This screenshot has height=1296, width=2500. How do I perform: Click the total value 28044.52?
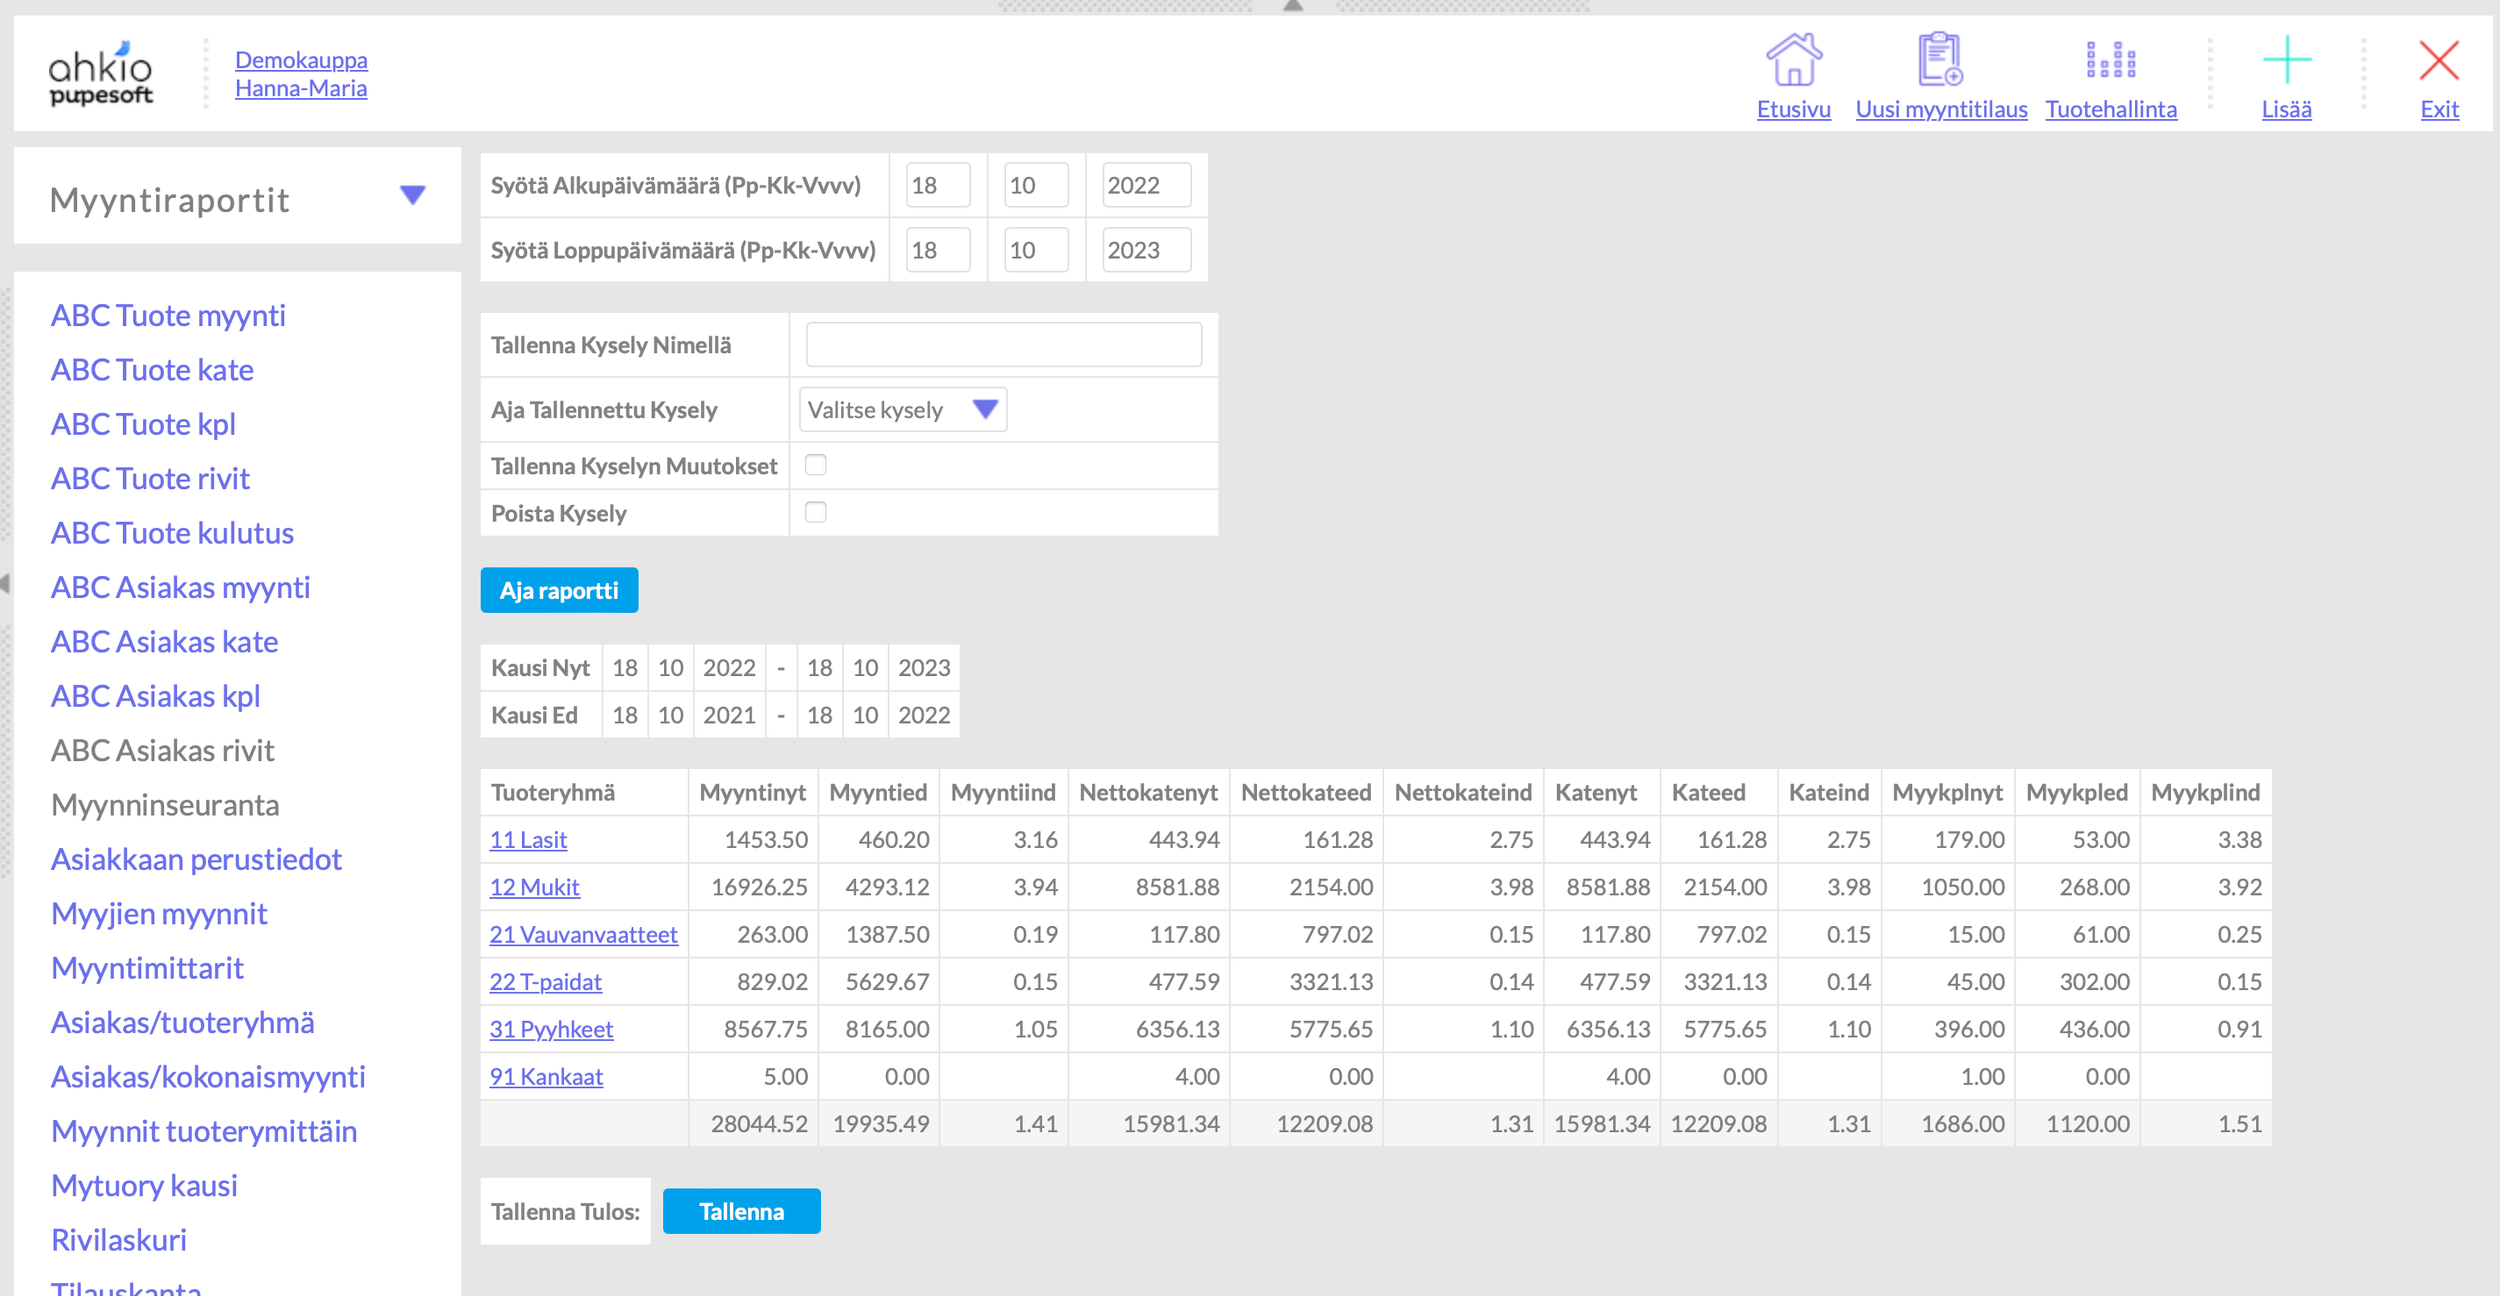tap(759, 1124)
